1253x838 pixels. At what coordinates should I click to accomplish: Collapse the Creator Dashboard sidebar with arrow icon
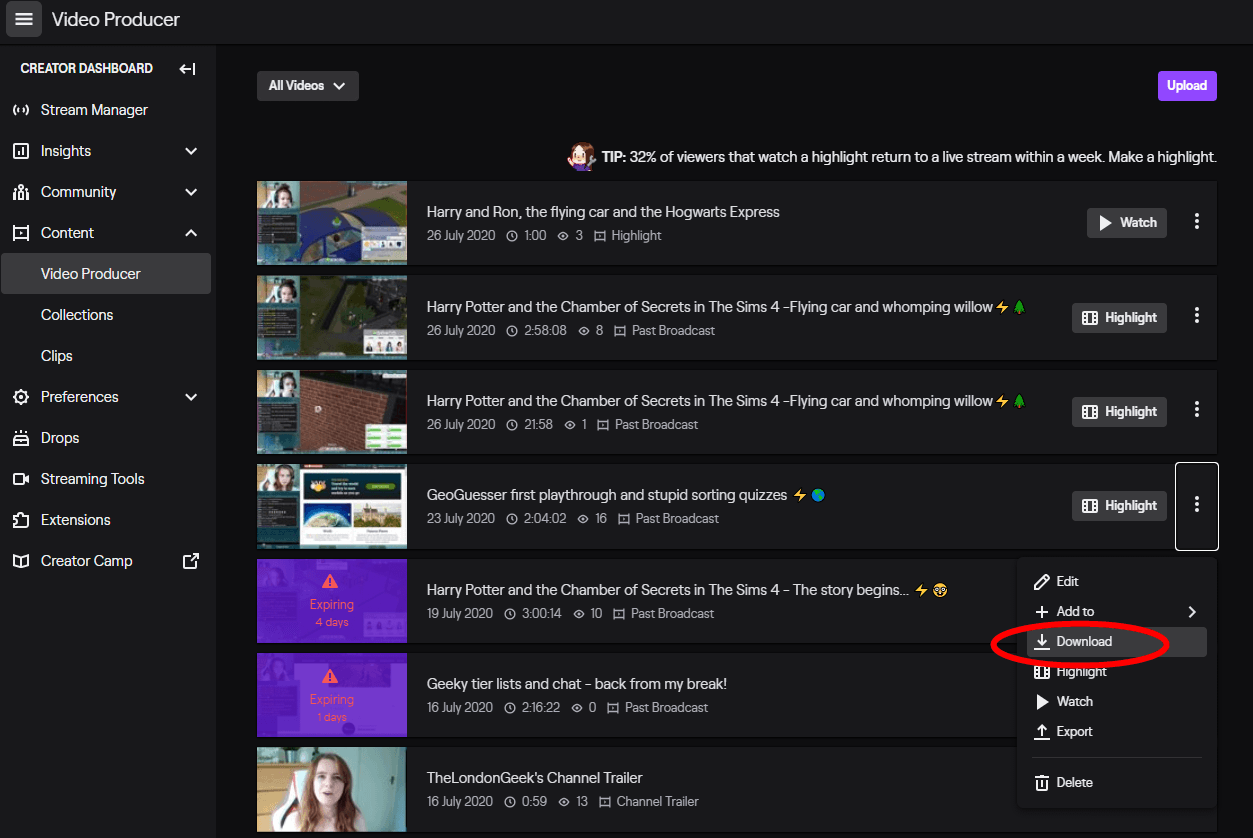pos(187,69)
